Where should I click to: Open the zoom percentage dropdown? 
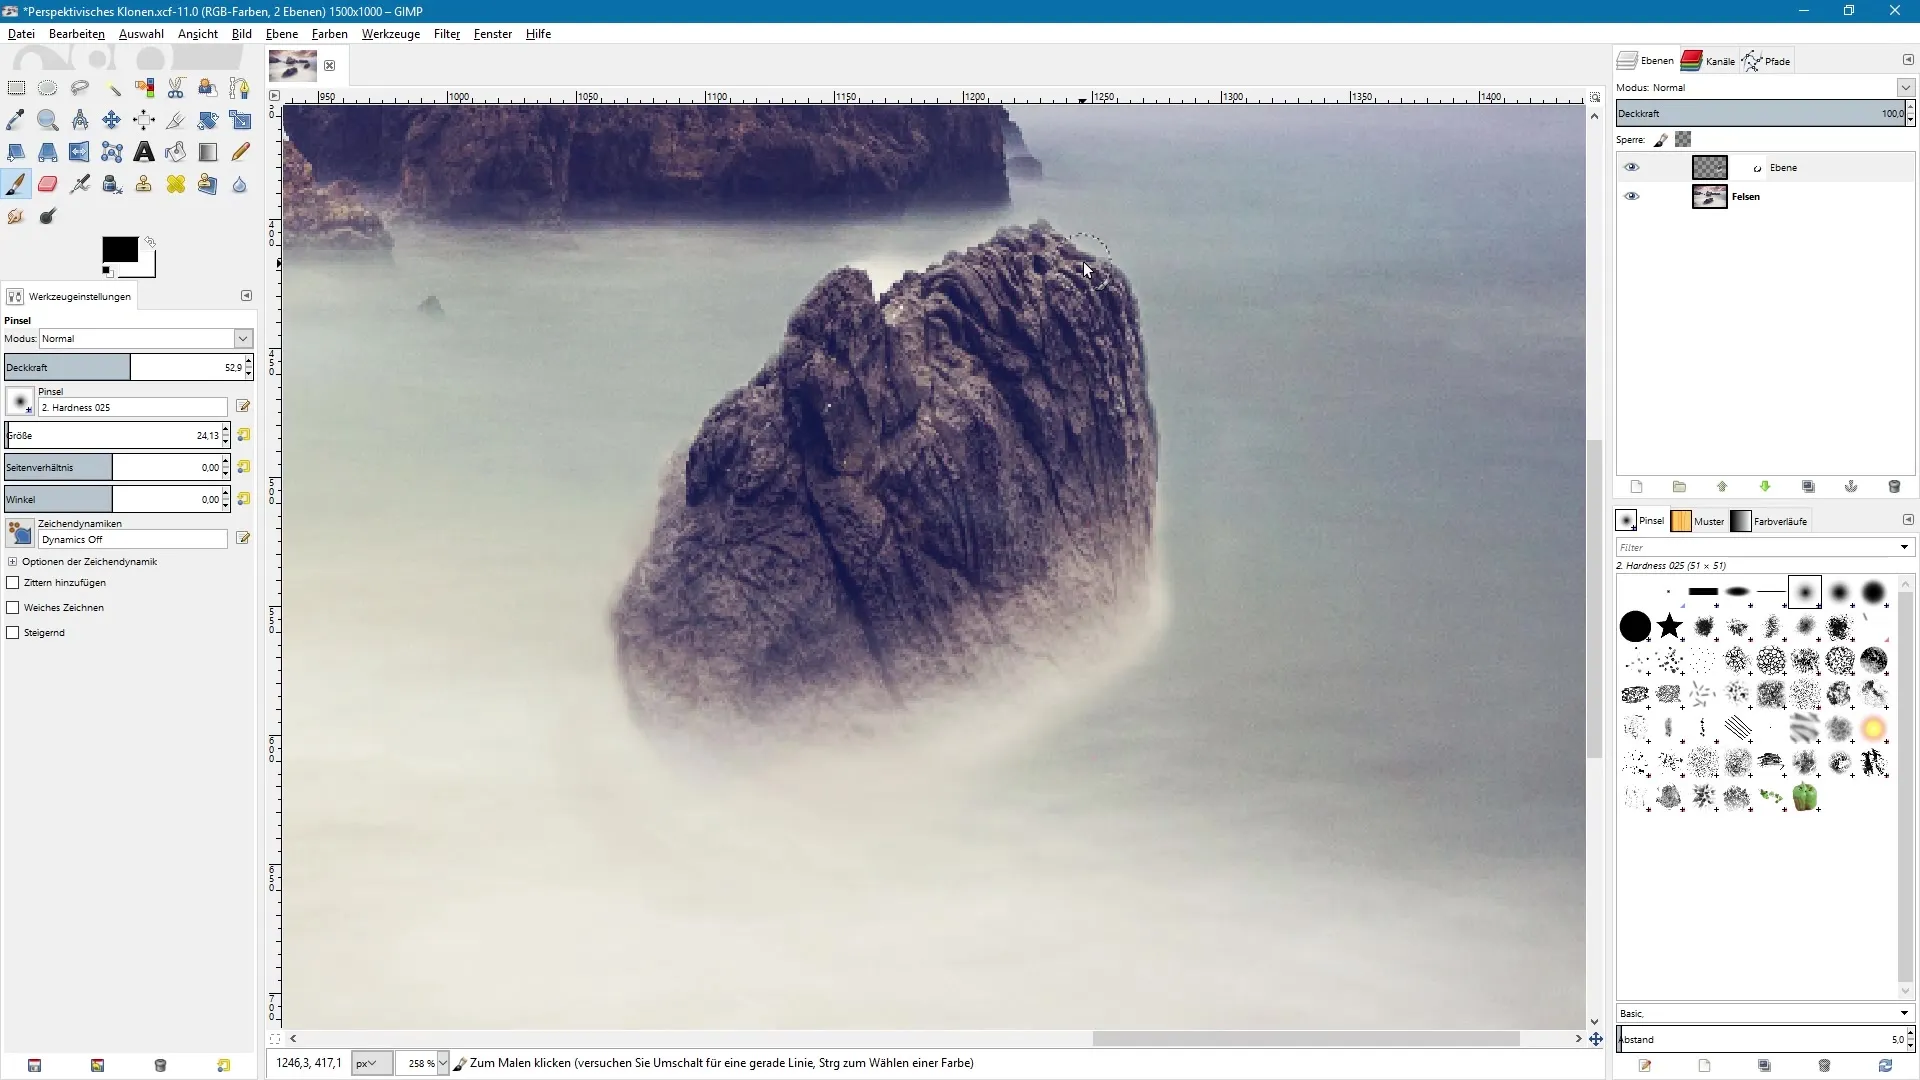point(443,1063)
